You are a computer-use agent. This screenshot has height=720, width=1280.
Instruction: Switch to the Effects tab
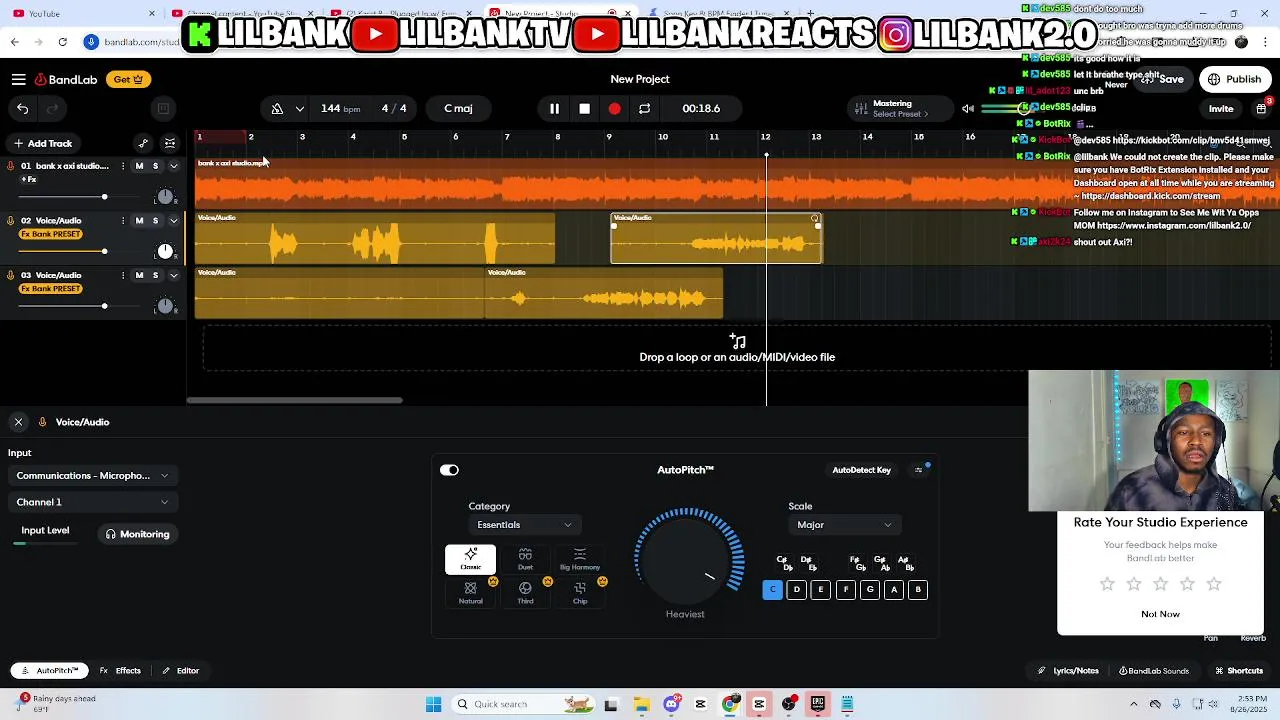coord(121,671)
